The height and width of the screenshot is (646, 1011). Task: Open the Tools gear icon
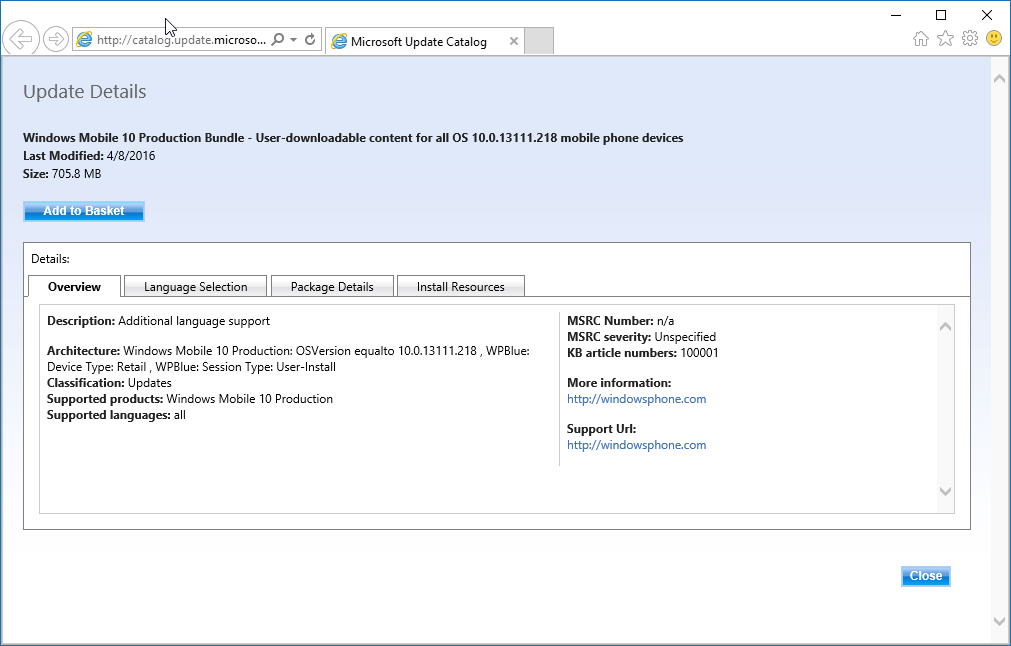[x=970, y=39]
